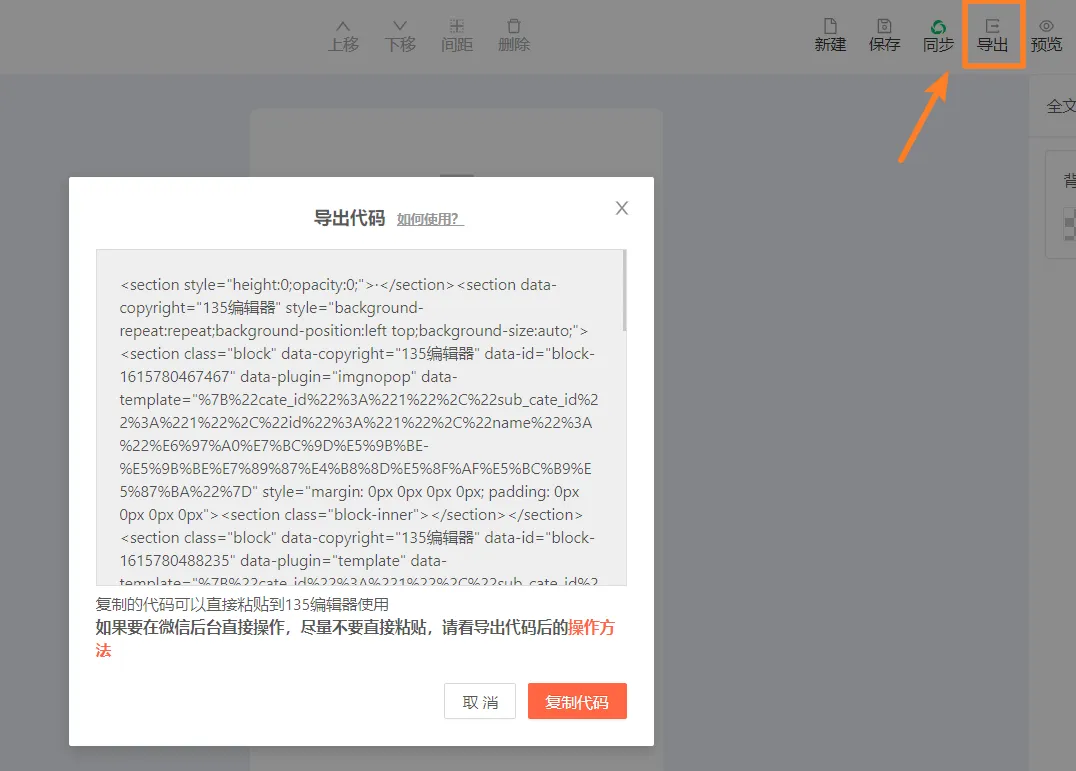Open the 导出 export function
The width and height of the screenshot is (1076, 771).
pyautogui.click(x=992, y=36)
